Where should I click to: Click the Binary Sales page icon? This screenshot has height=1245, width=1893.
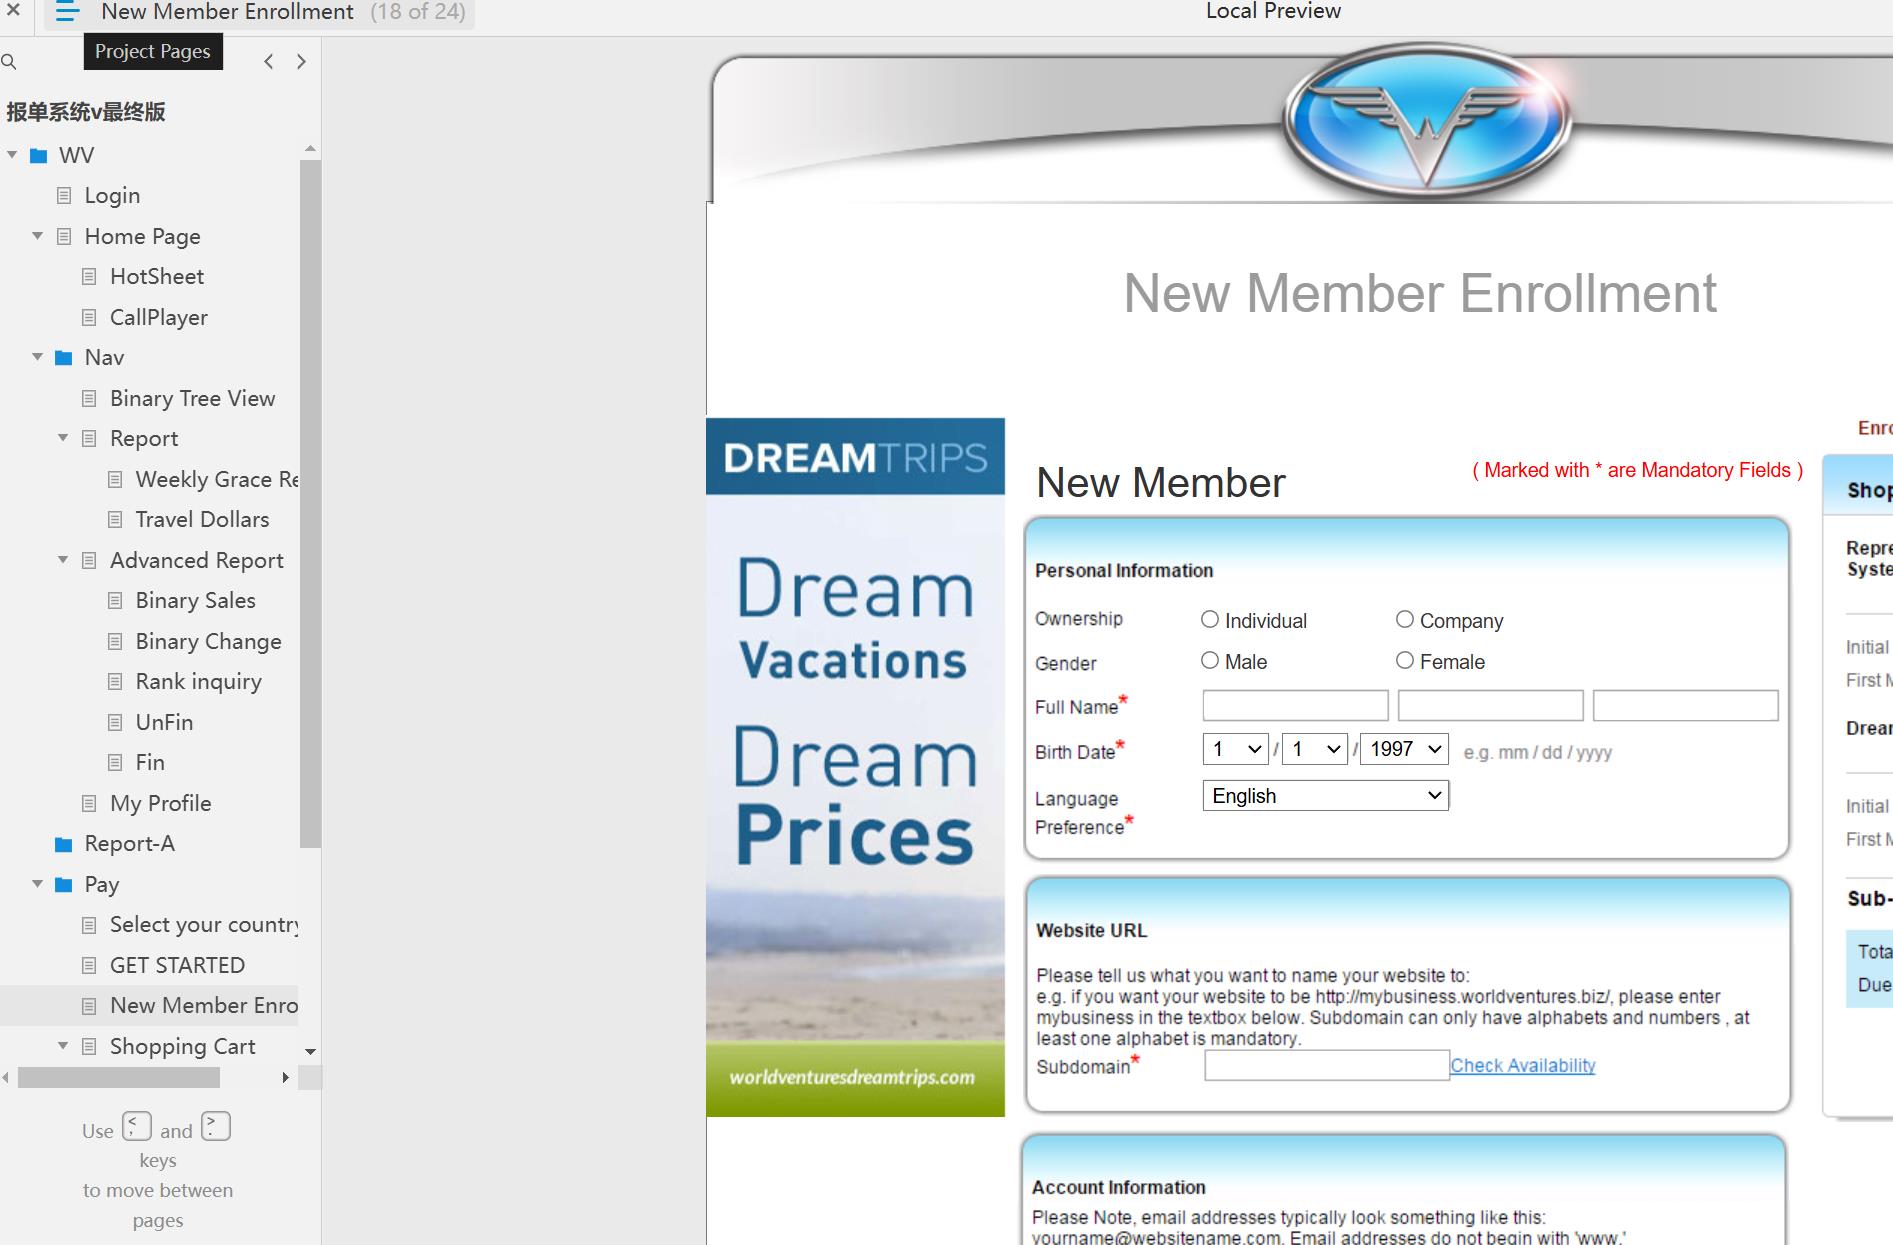pos(115,601)
